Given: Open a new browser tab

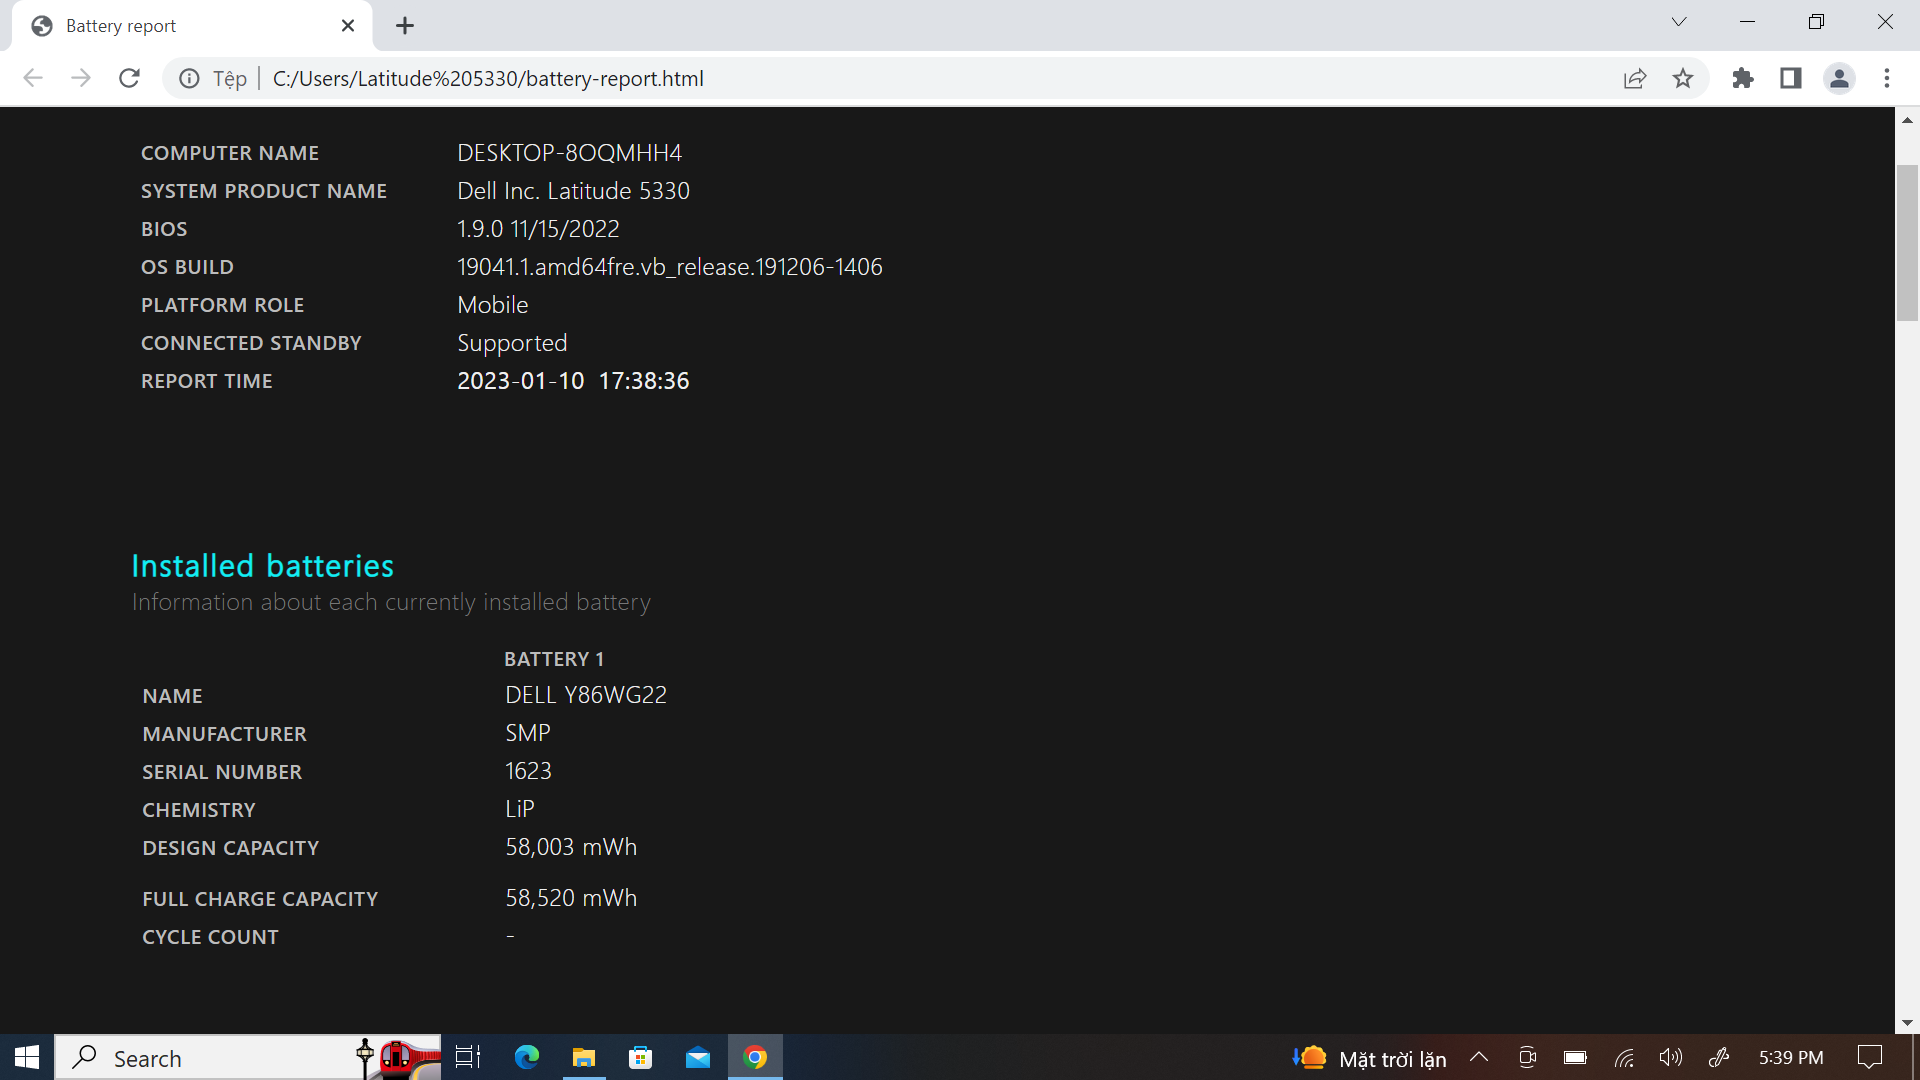Looking at the screenshot, I should [405, 26].
